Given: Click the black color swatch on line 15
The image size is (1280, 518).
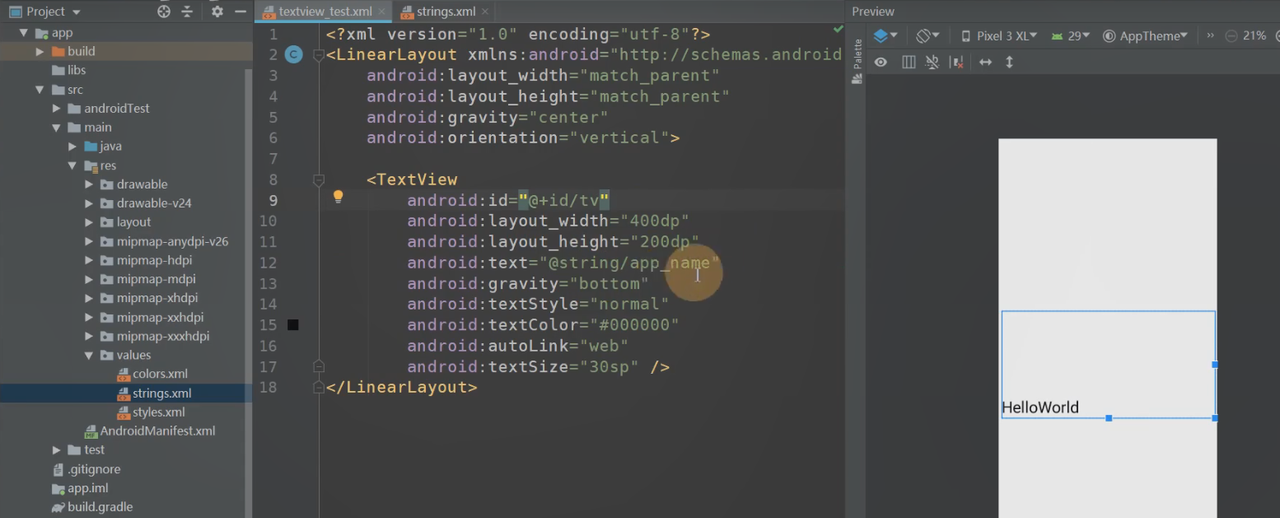Looking at the screenshot, I should (293, 325).
